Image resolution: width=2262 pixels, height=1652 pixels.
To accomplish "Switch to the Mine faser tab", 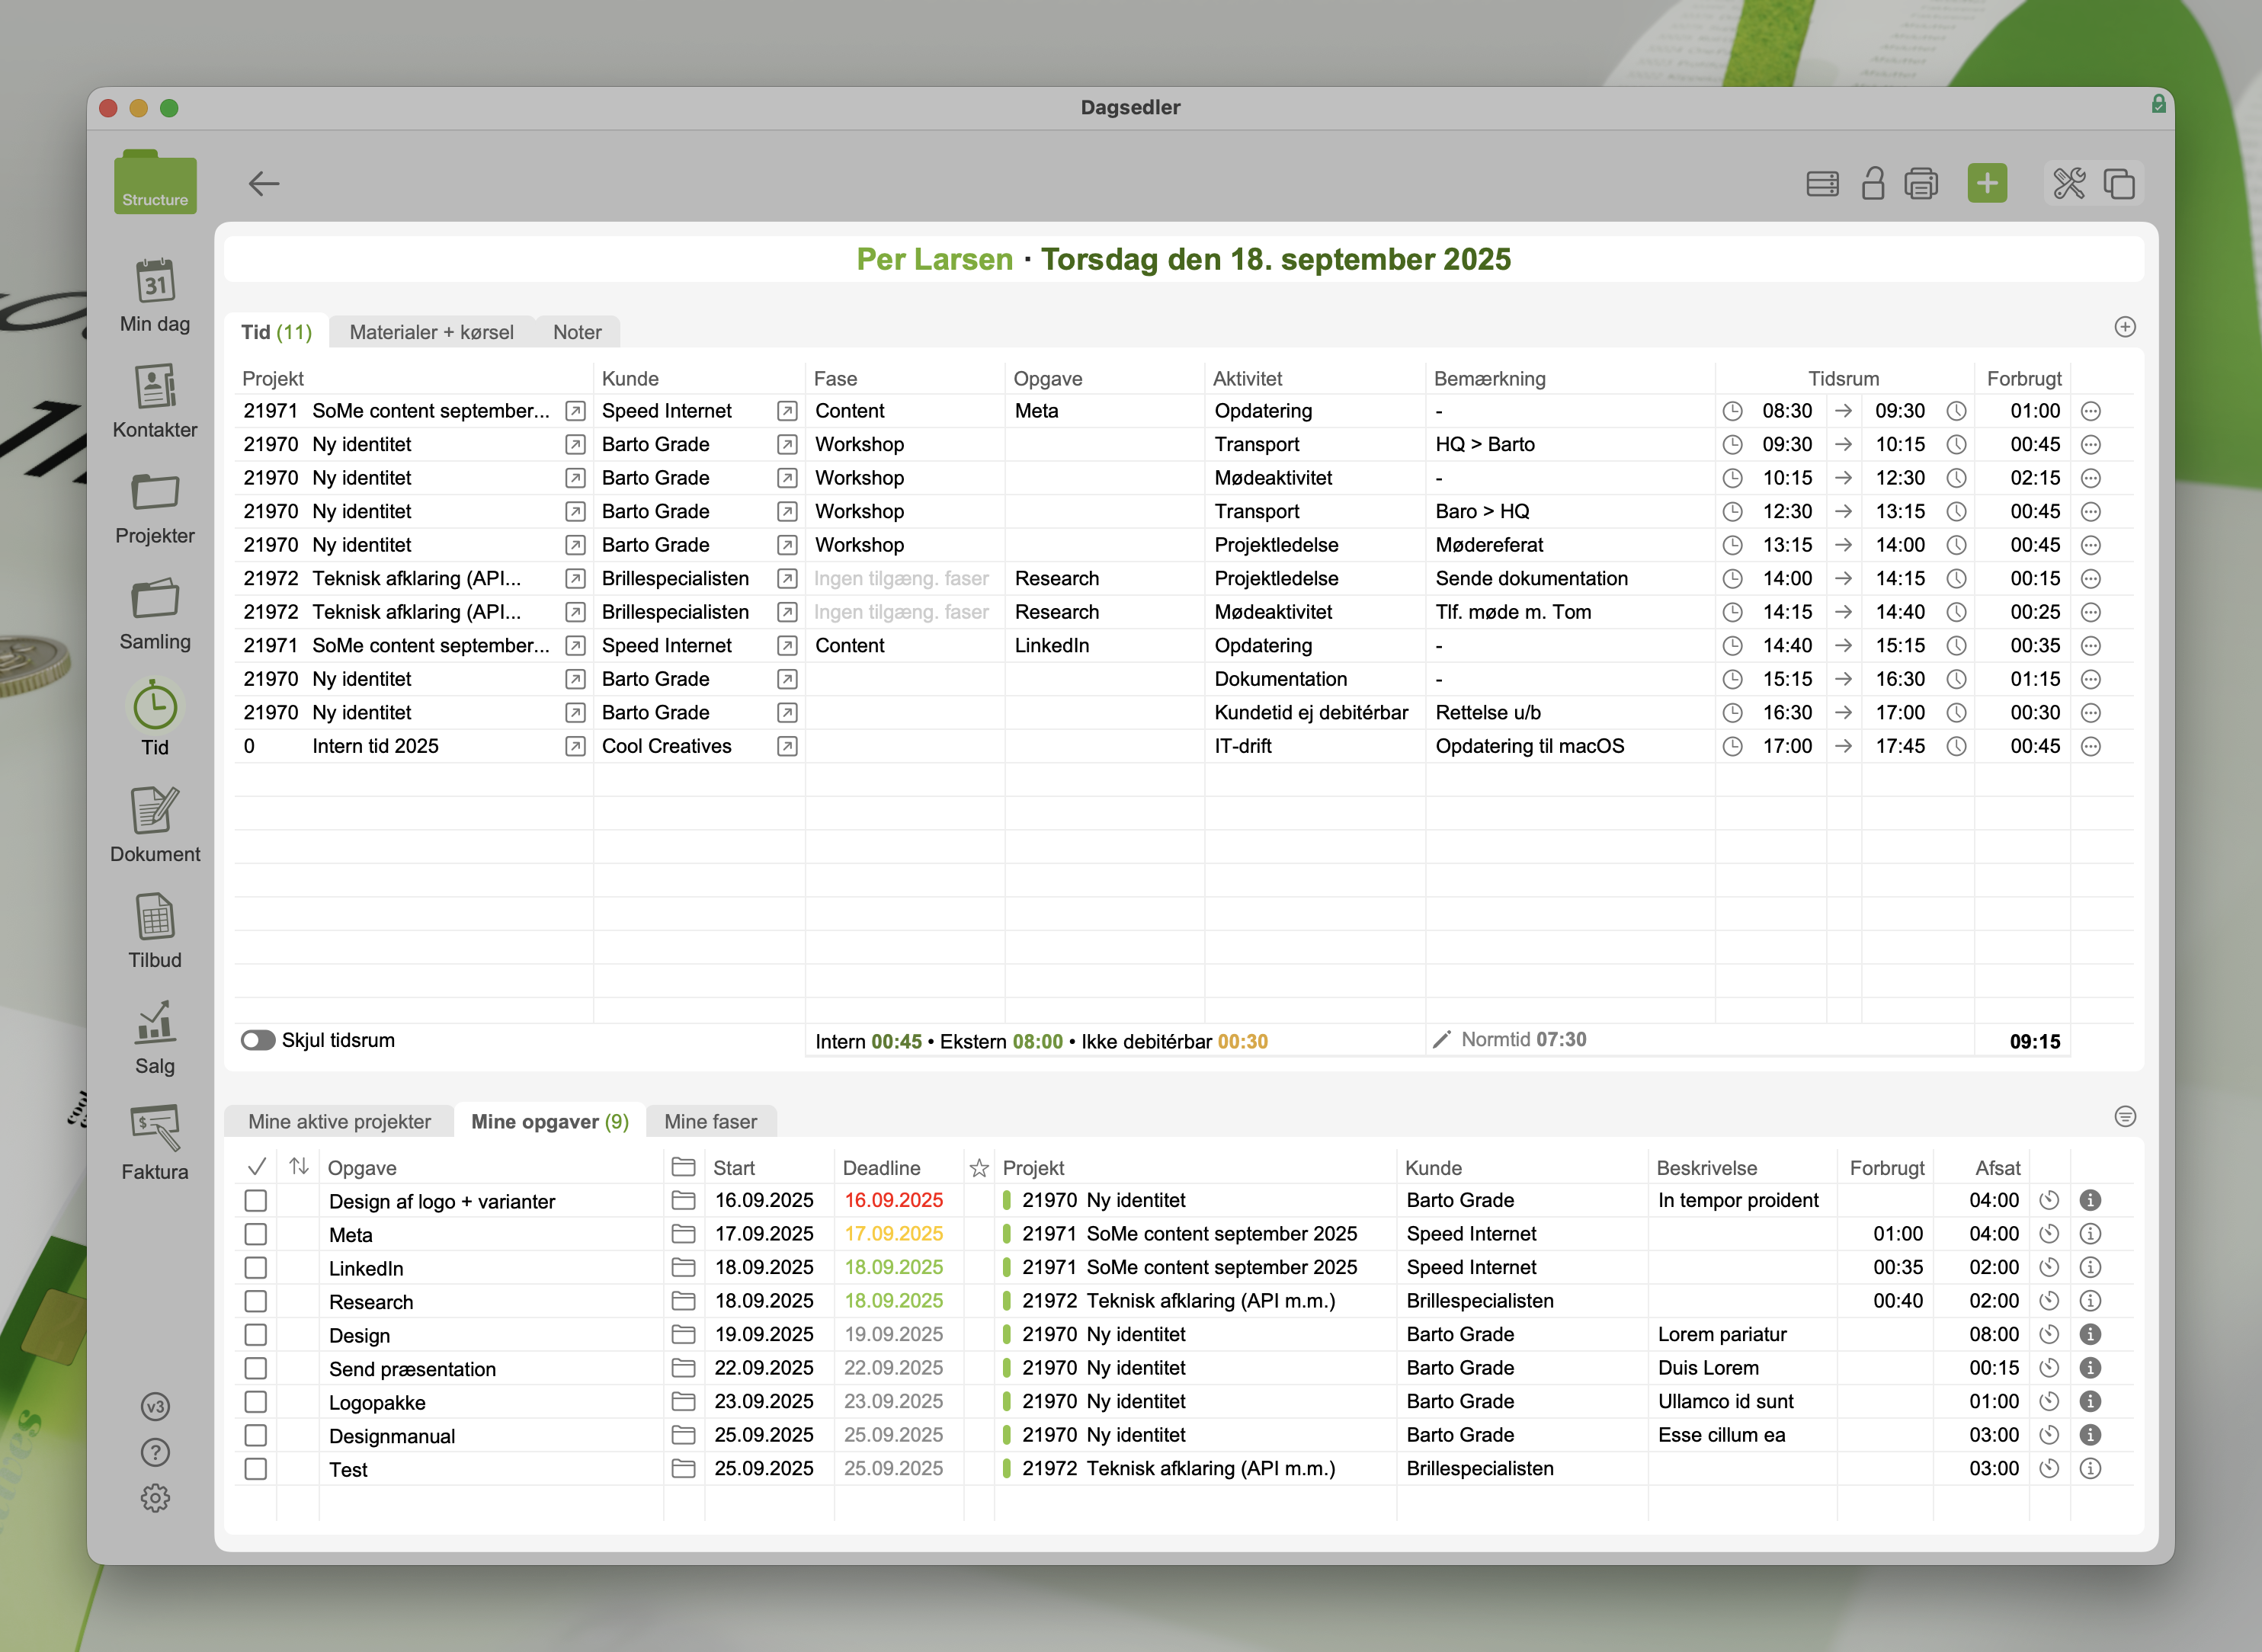I will tap(710, 1121).
